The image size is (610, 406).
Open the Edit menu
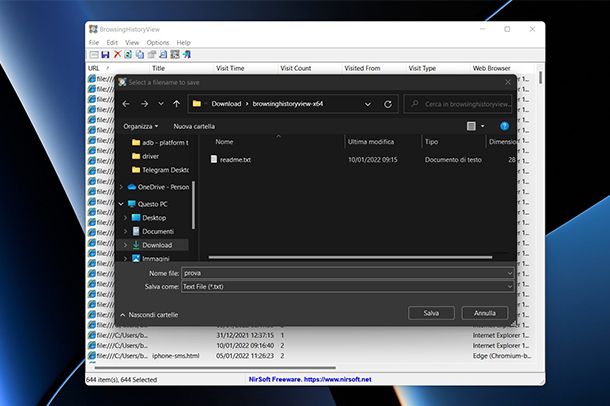coord(112,42)
